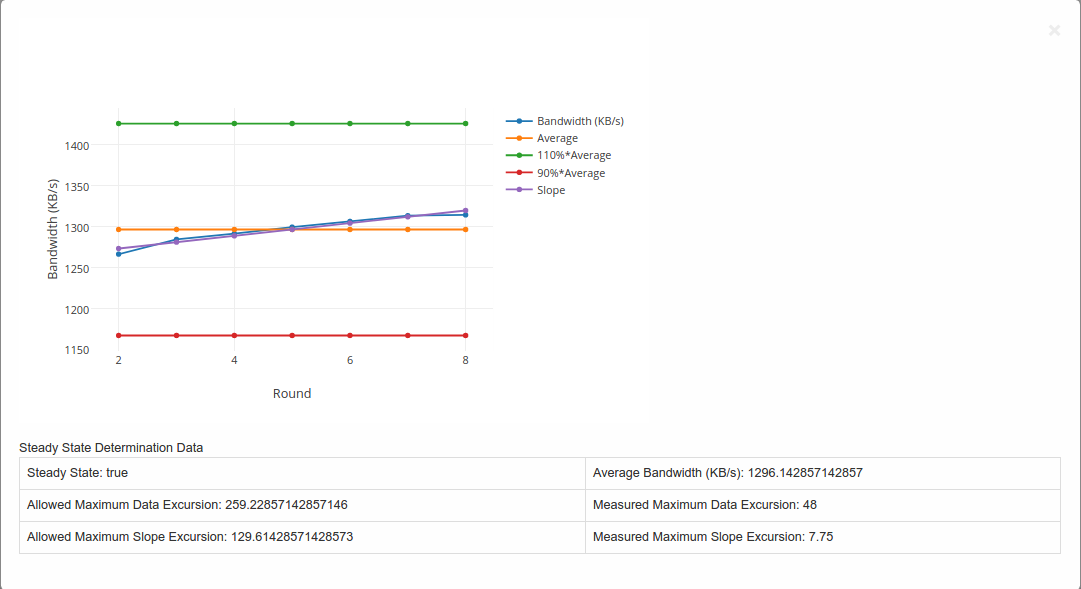
Task: Click the Round x-axis title
Action: tap(292, 394)
